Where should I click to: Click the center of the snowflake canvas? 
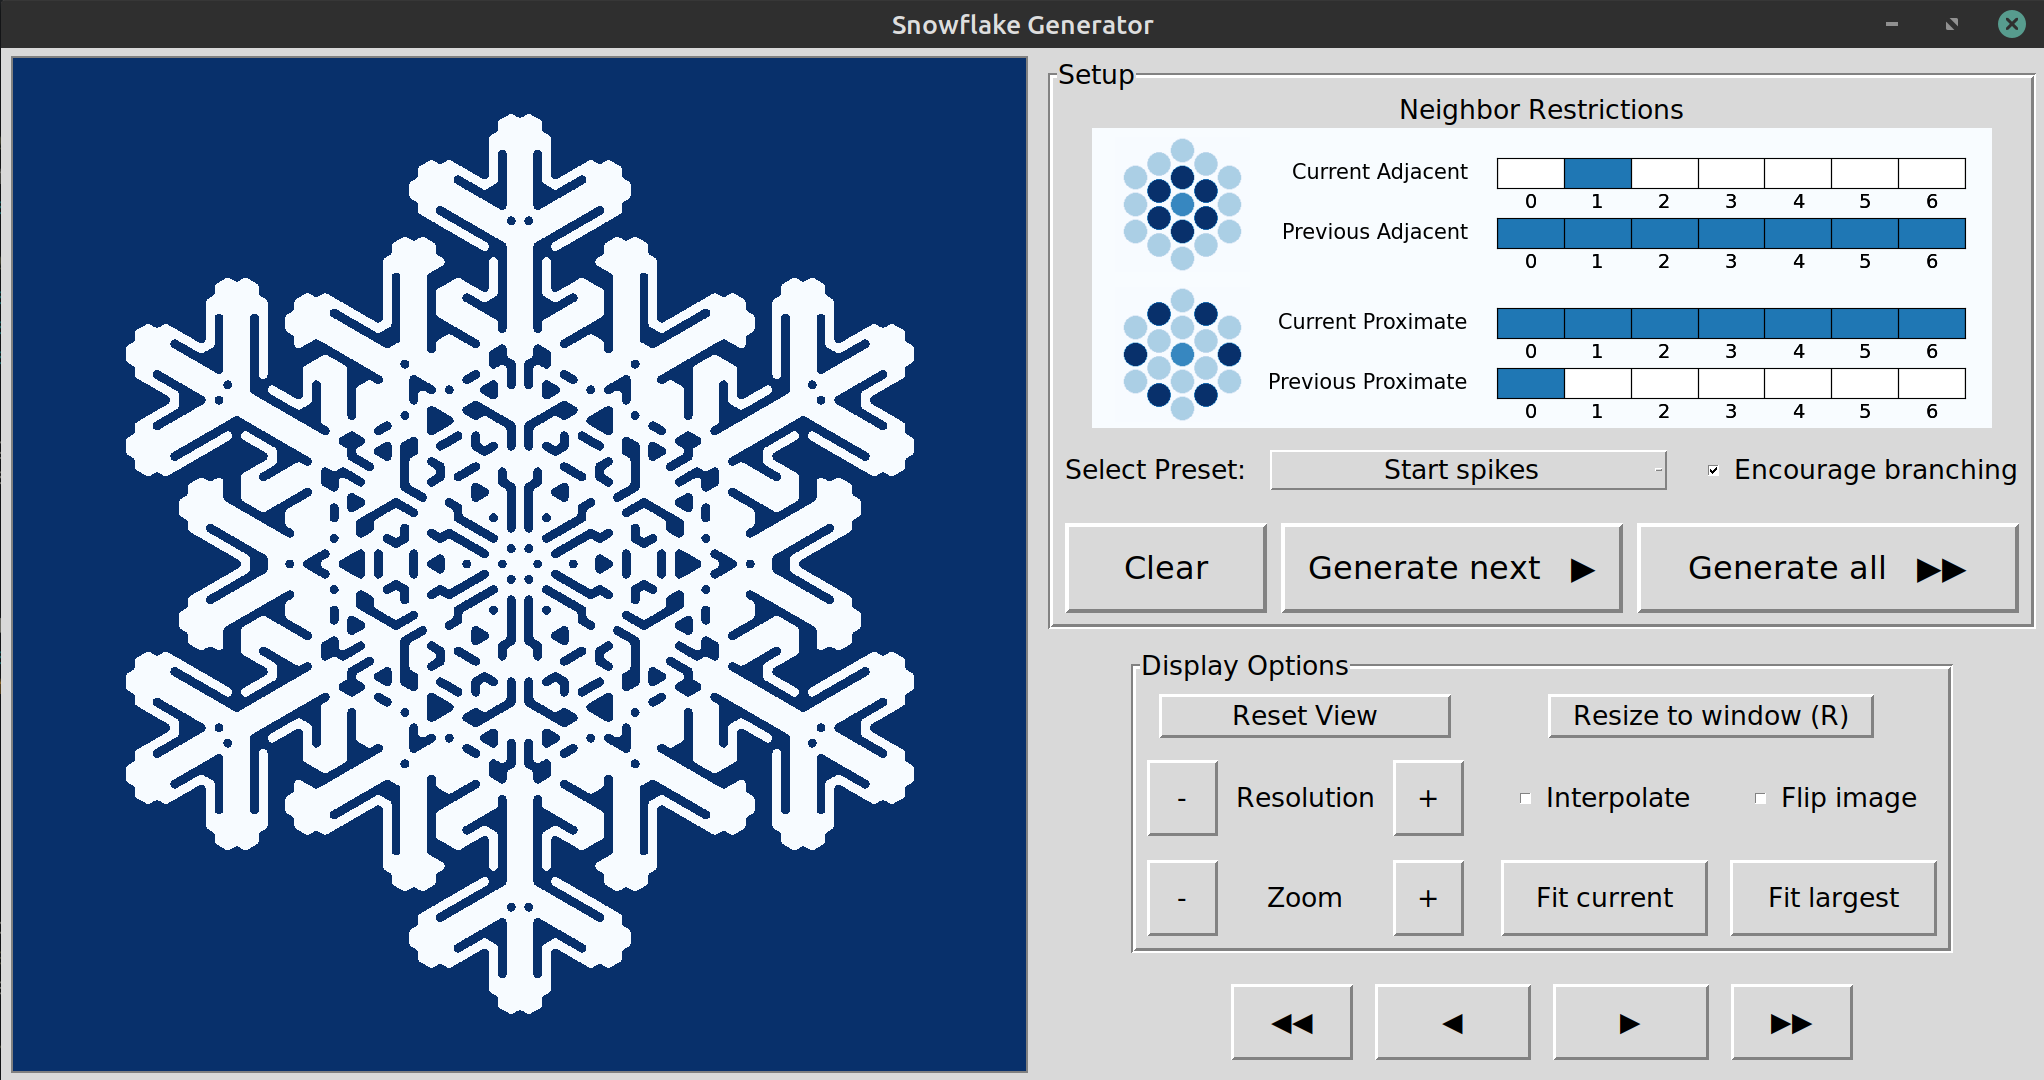click(x=519, y=564)
